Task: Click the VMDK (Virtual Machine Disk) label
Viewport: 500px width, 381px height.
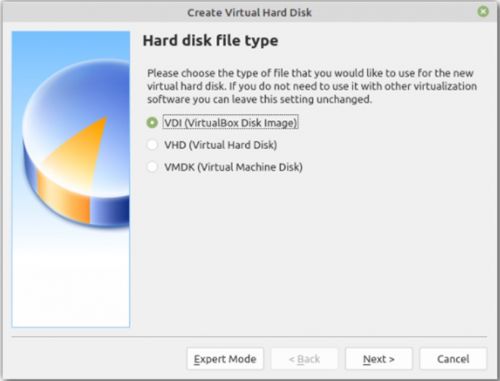Action: point(233,167)
